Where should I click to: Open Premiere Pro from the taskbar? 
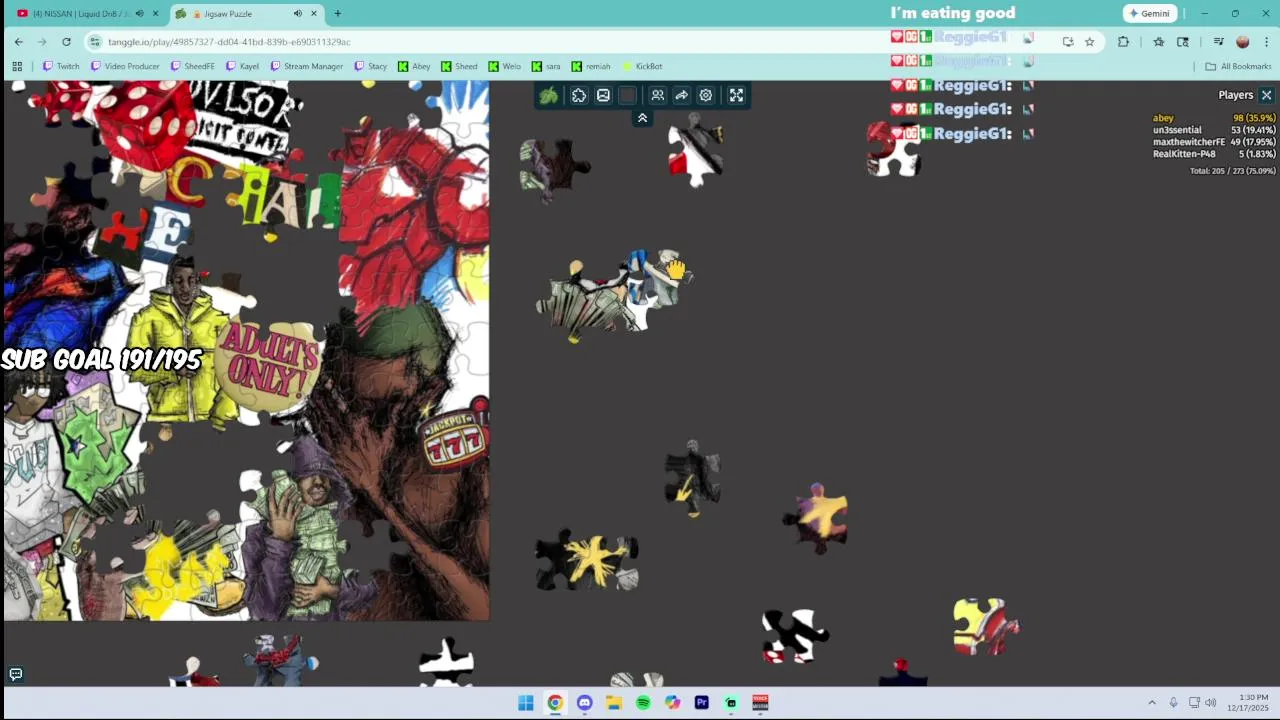(x=701, y=703)
